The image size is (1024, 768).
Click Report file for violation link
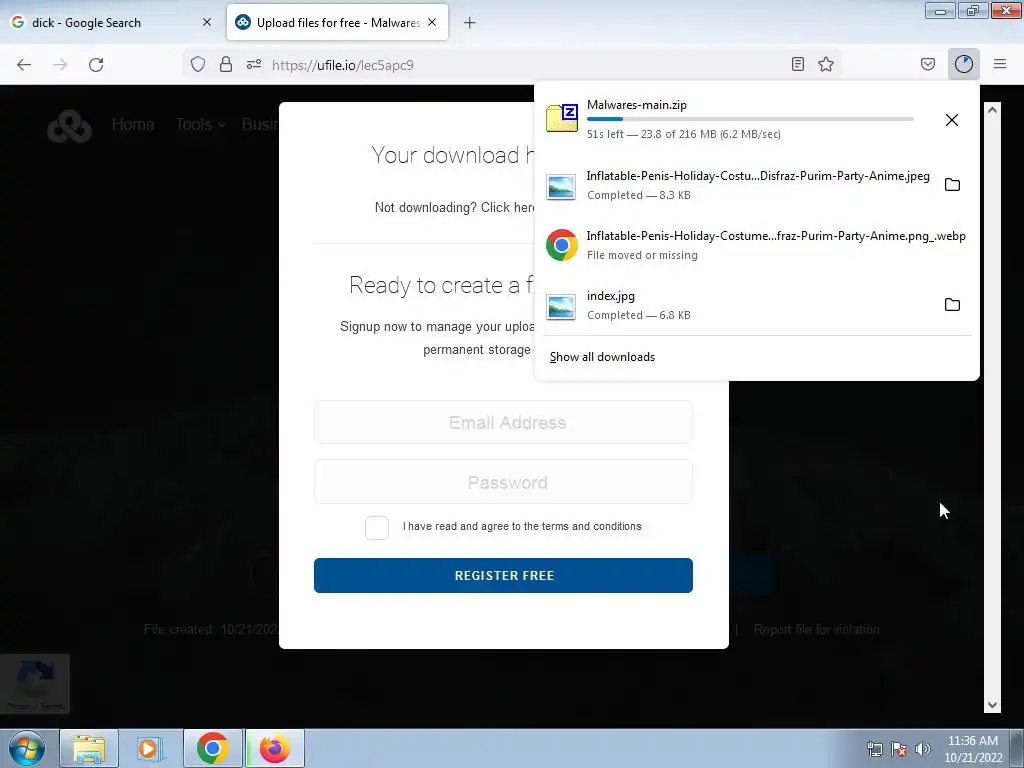click(x=816, y=630)
